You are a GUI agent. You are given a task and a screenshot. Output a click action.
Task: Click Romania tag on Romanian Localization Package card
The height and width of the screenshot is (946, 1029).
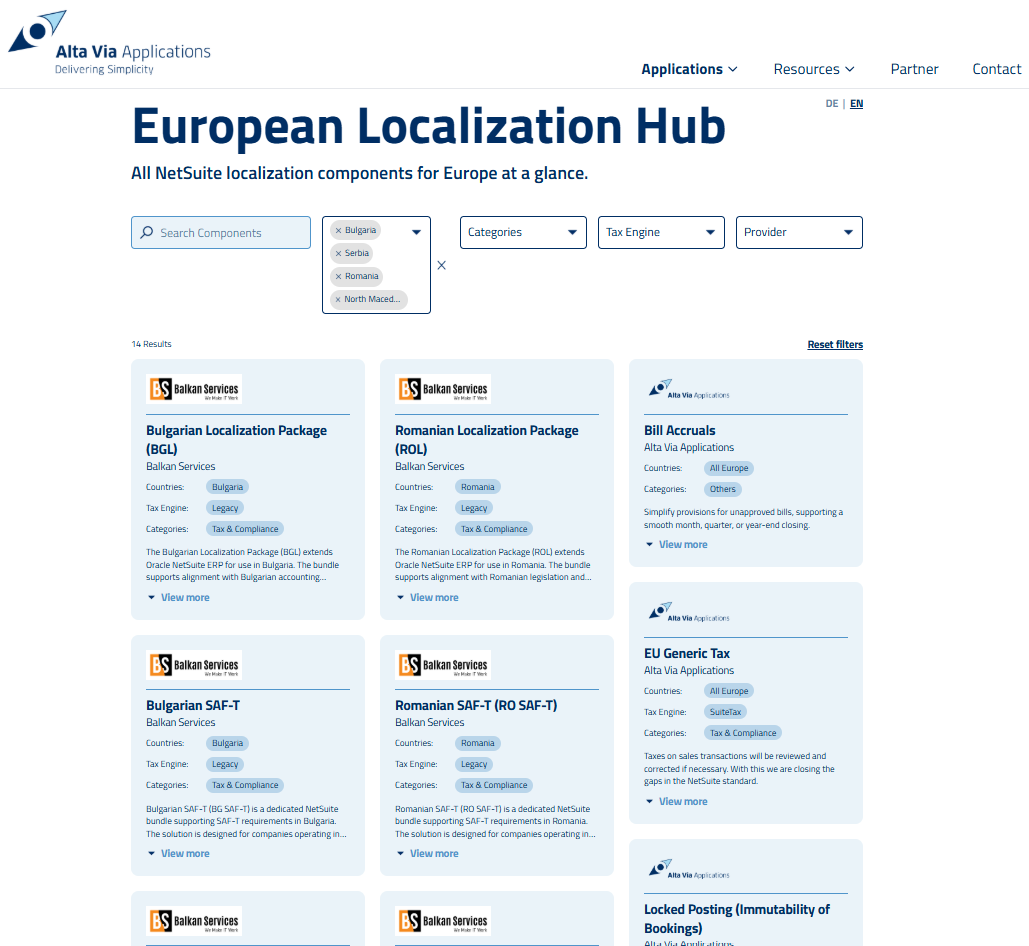point(477,487)
